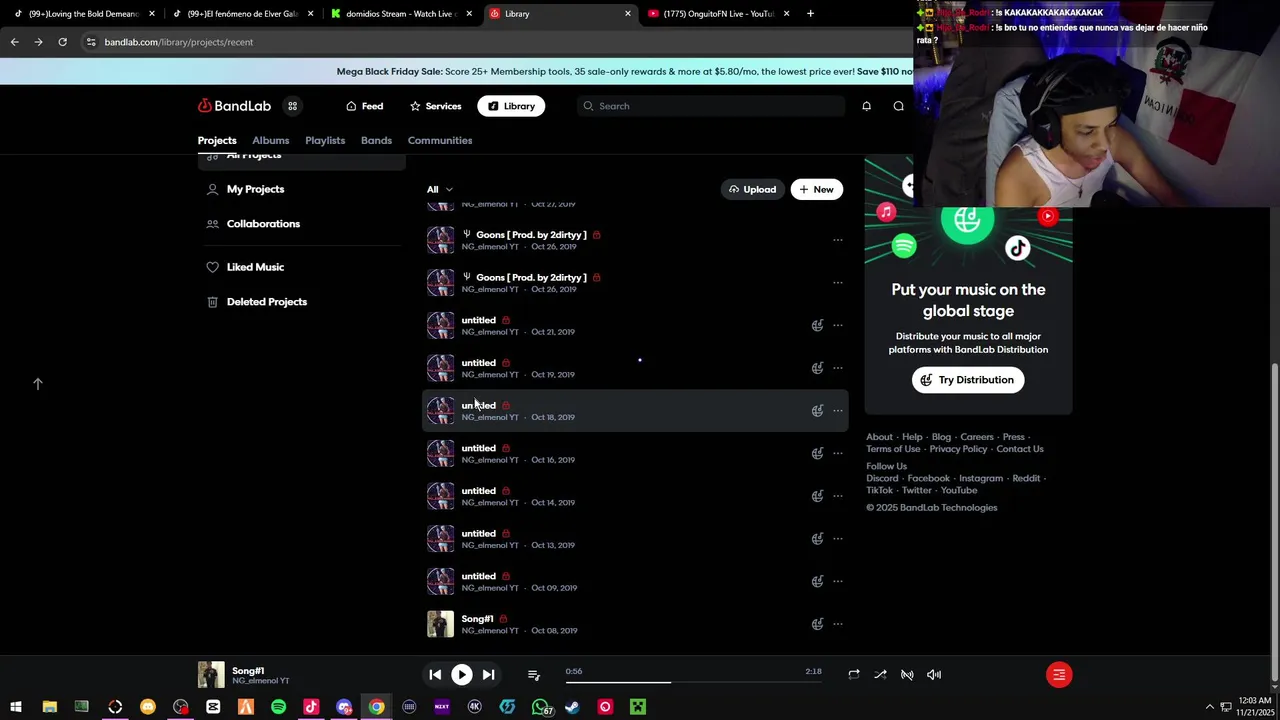Open WhatsApp from the taskbar
The height and width of the screenshot is (720, 1280).
coord(540,707)
